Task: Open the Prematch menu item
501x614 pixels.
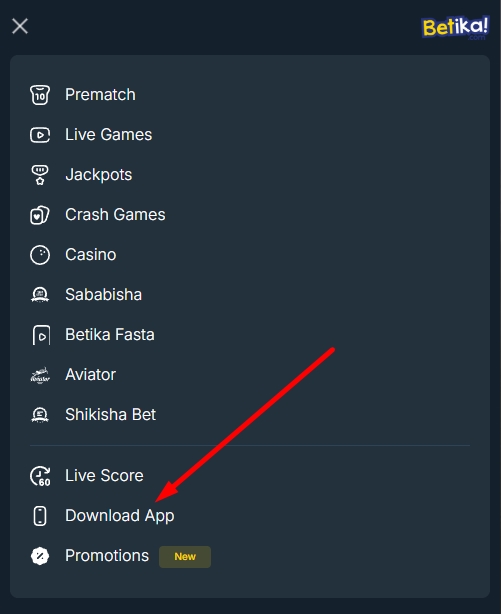Action: click(100, 95)
